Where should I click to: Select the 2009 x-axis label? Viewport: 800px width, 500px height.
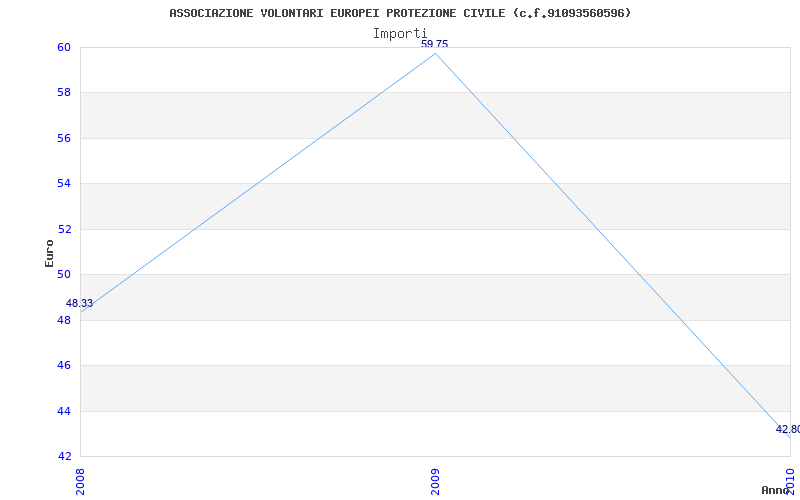(x=435, y=481)
